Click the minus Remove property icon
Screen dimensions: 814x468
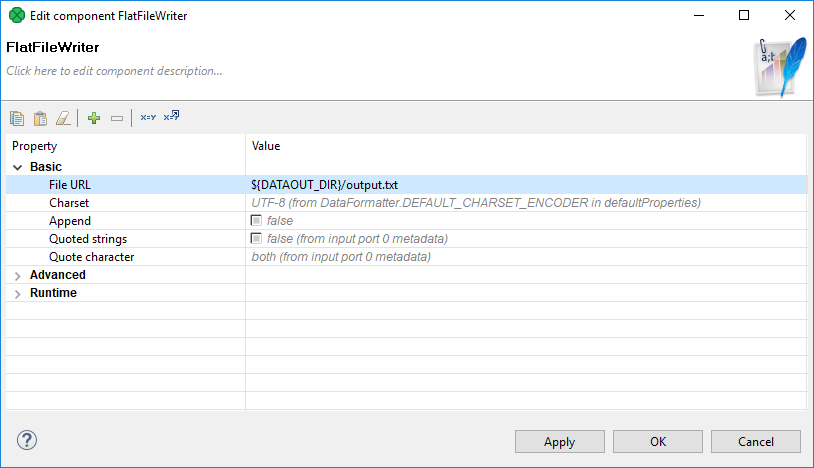[117, 118]
